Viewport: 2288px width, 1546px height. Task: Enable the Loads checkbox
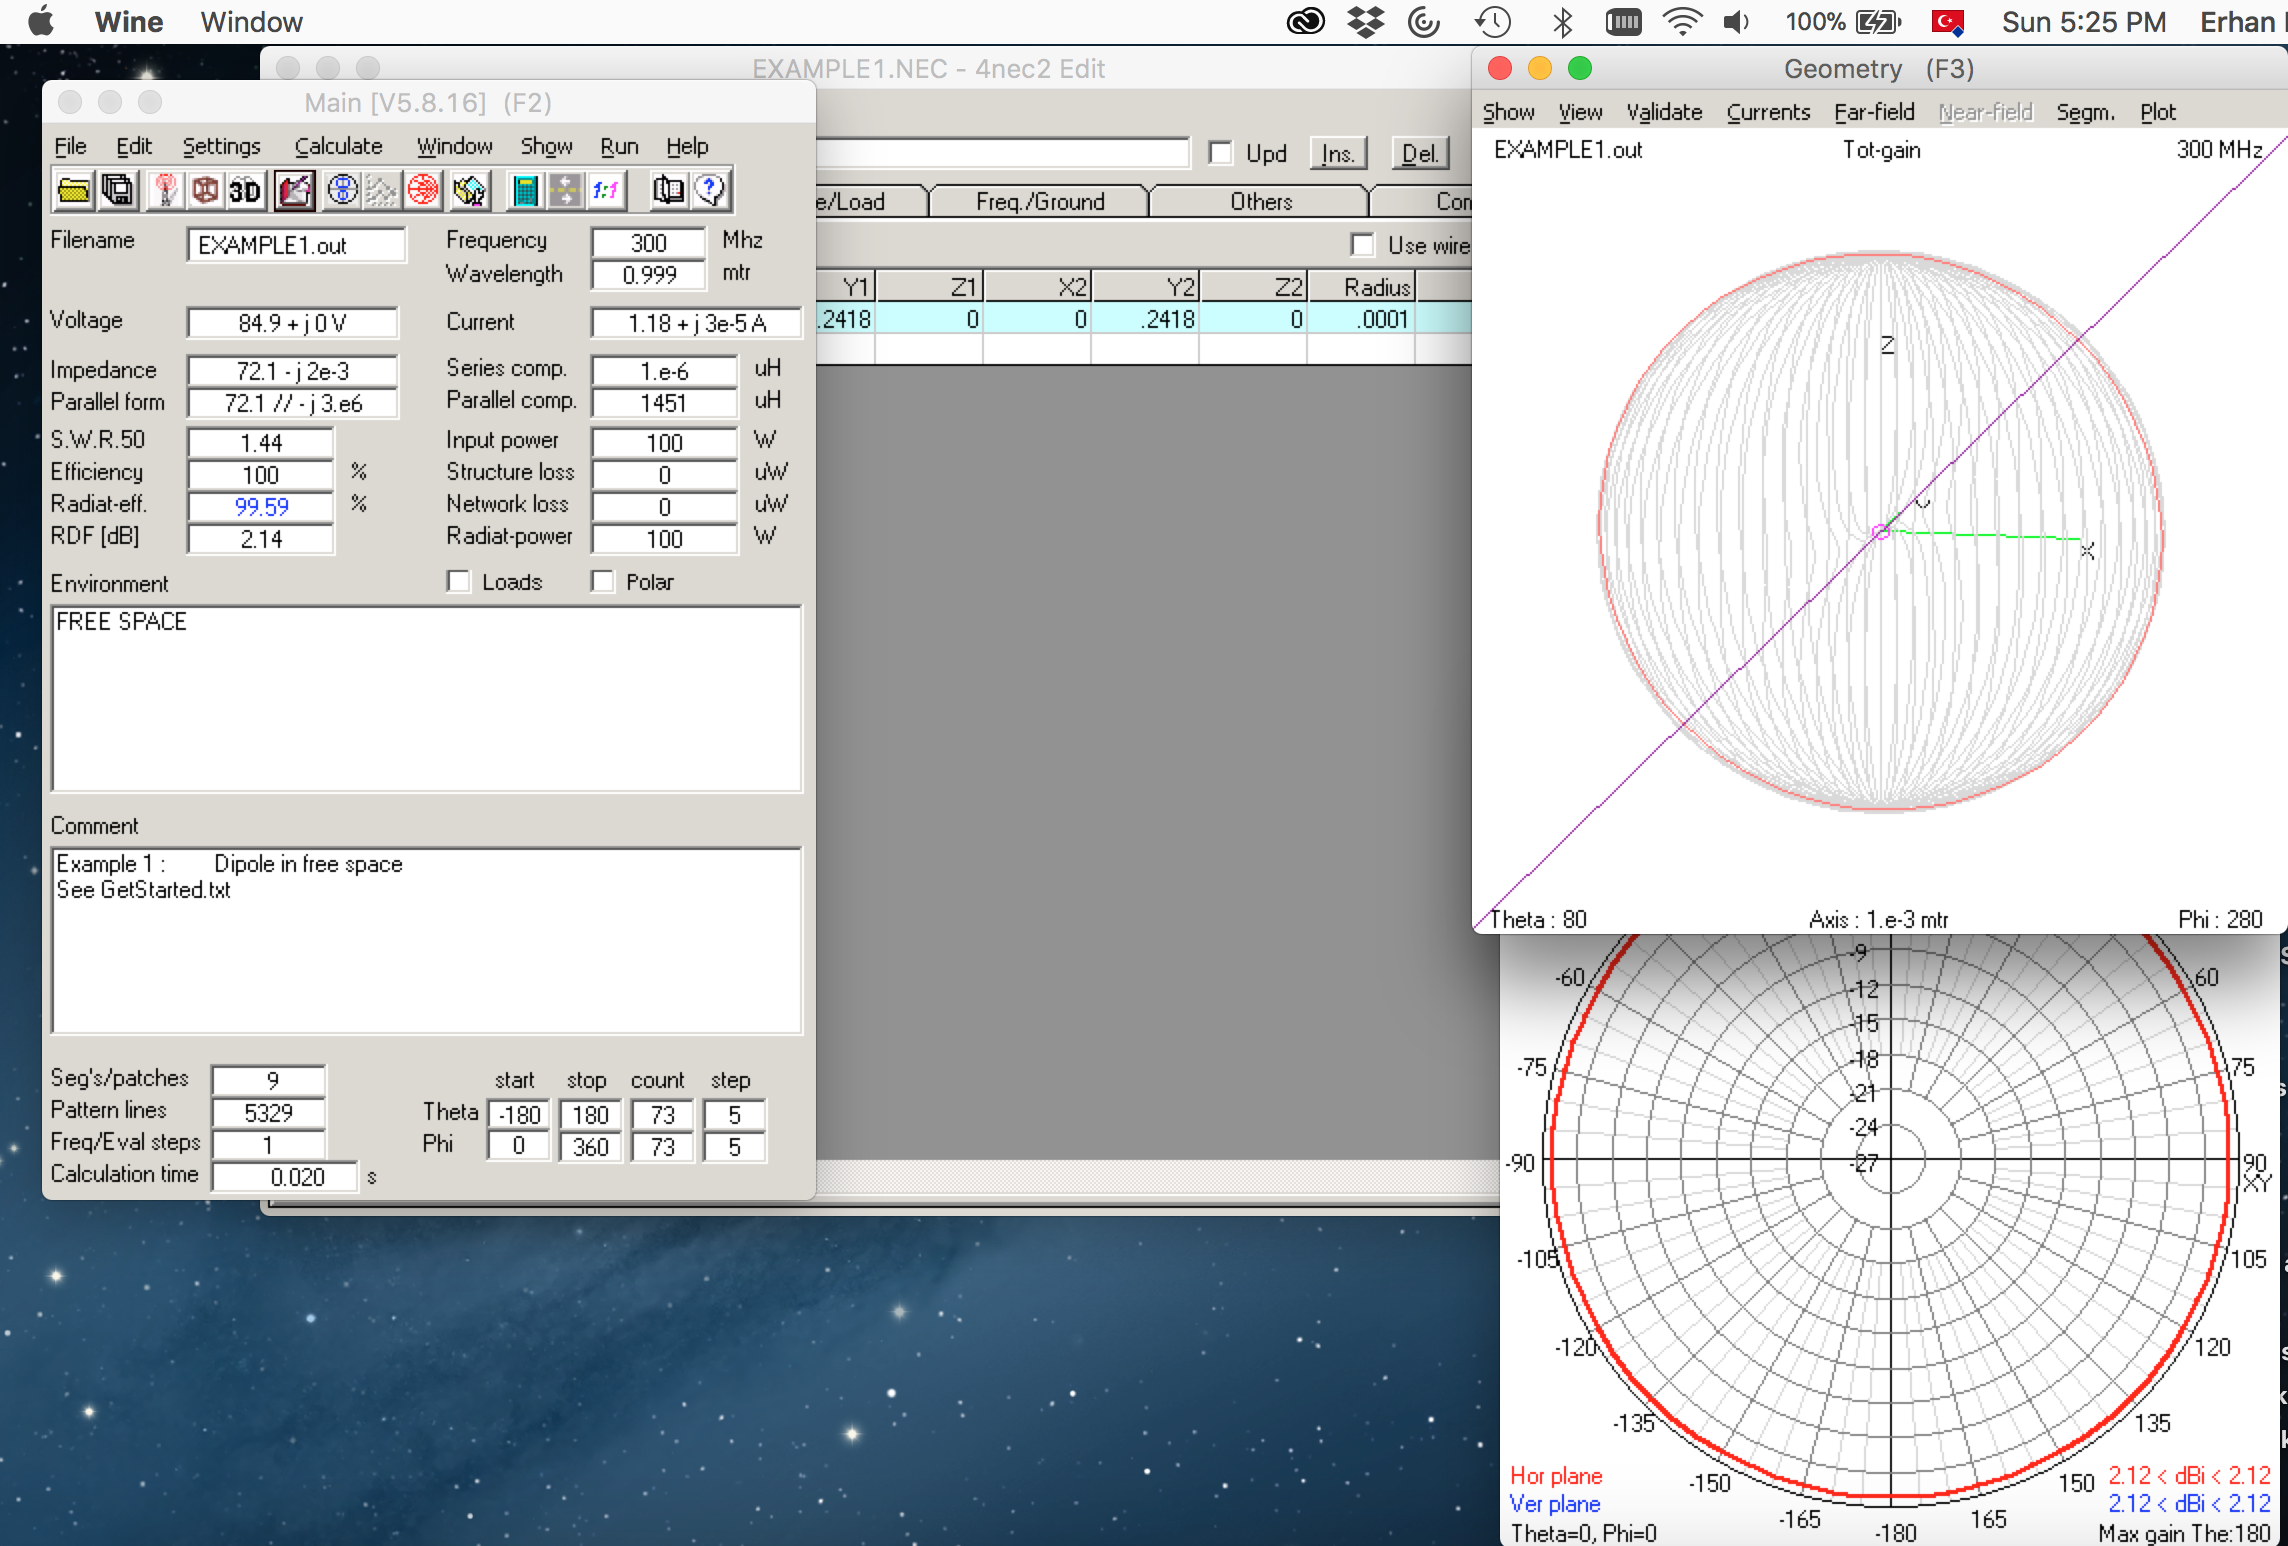[x=459, y=582]
